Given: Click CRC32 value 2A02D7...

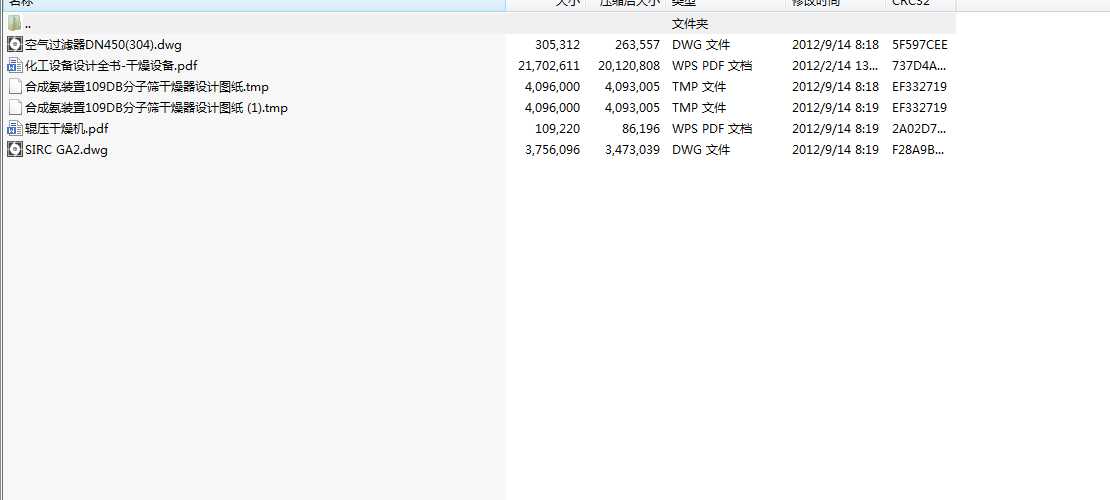Looking at the screenshot, I should point(919,129).
